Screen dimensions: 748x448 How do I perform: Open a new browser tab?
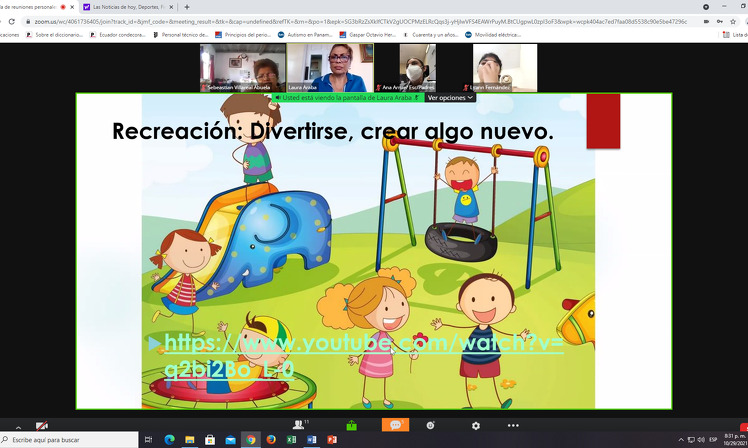(x=187, y=7)
